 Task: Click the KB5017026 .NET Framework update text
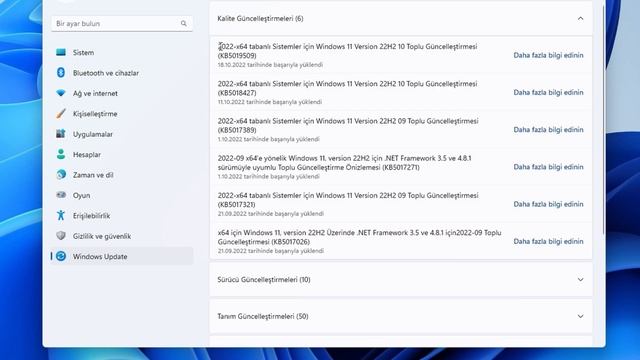pos(360,237)
